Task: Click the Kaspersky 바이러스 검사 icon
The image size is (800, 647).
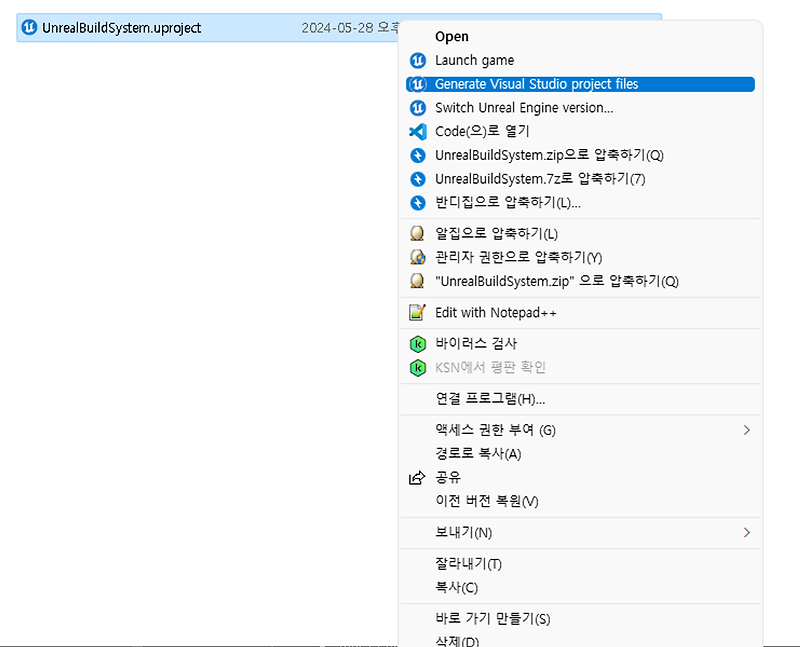Action: pos(418,343)
